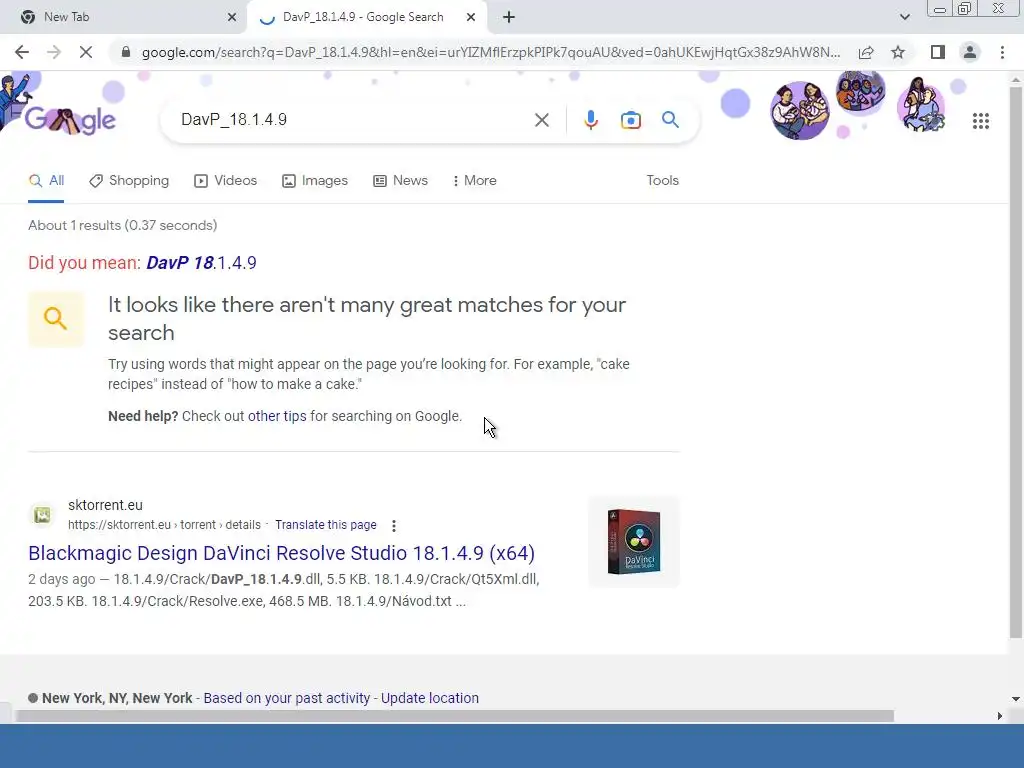1024x768 pixels.
Task: Switch to the New Tab tab
Action: pyautogui.click(x=123, y=17)
